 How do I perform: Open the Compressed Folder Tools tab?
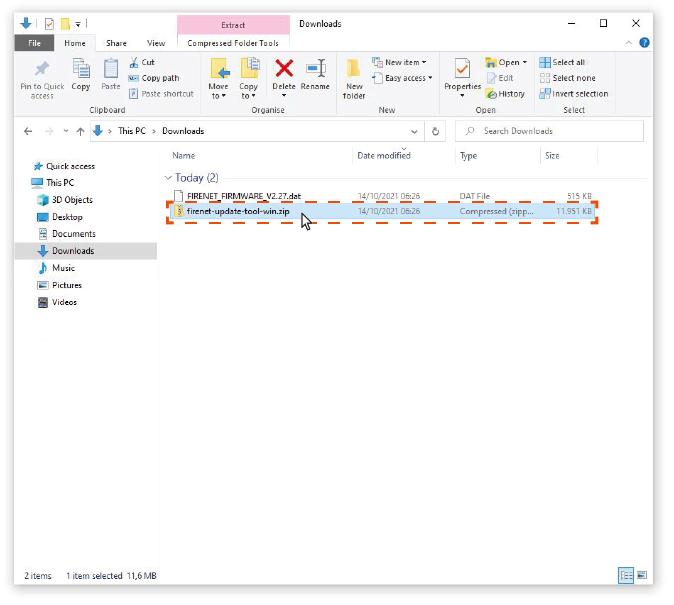[233, 43]
